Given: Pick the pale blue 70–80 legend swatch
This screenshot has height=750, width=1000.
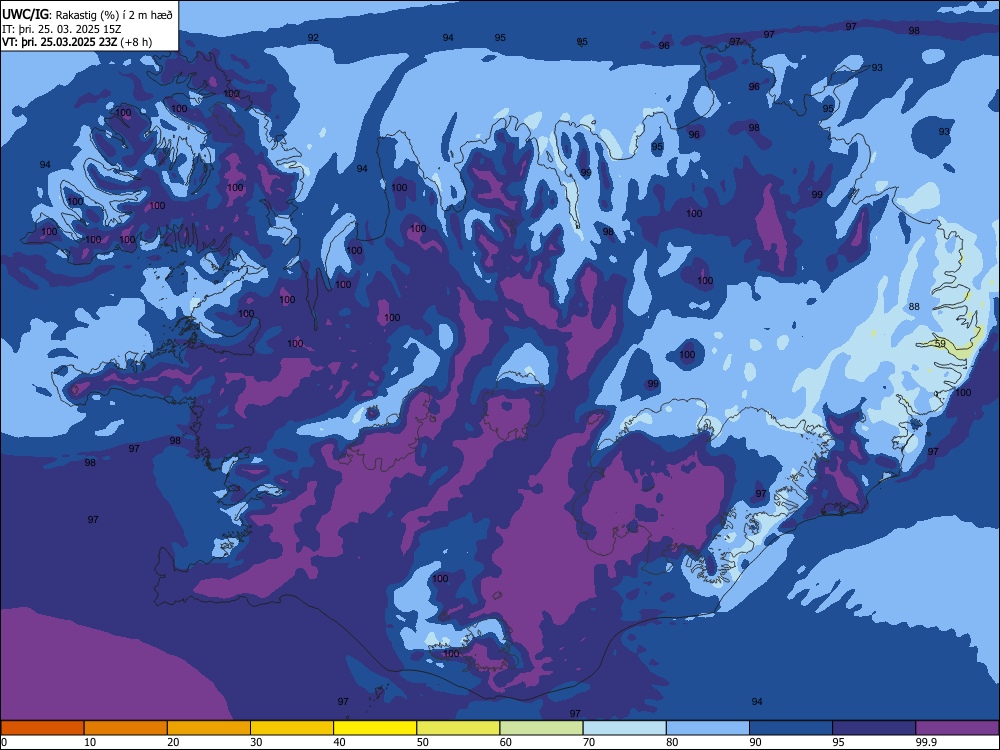Looking at the screenshot, I should (625, 728).
